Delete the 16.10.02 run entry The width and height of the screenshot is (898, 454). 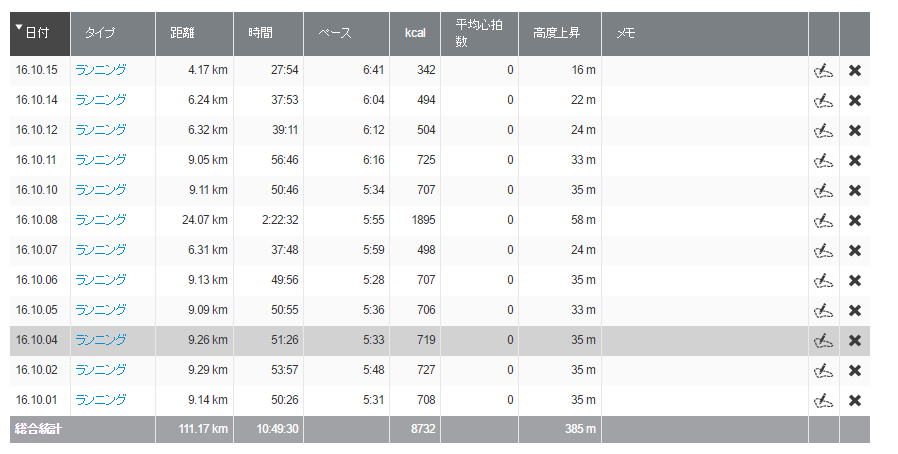click(854, 370)
